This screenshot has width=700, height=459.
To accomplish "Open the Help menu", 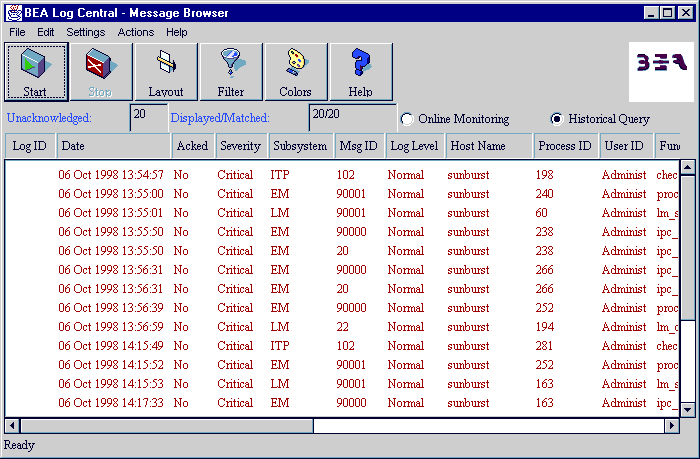I will click(x=177, y=32).
